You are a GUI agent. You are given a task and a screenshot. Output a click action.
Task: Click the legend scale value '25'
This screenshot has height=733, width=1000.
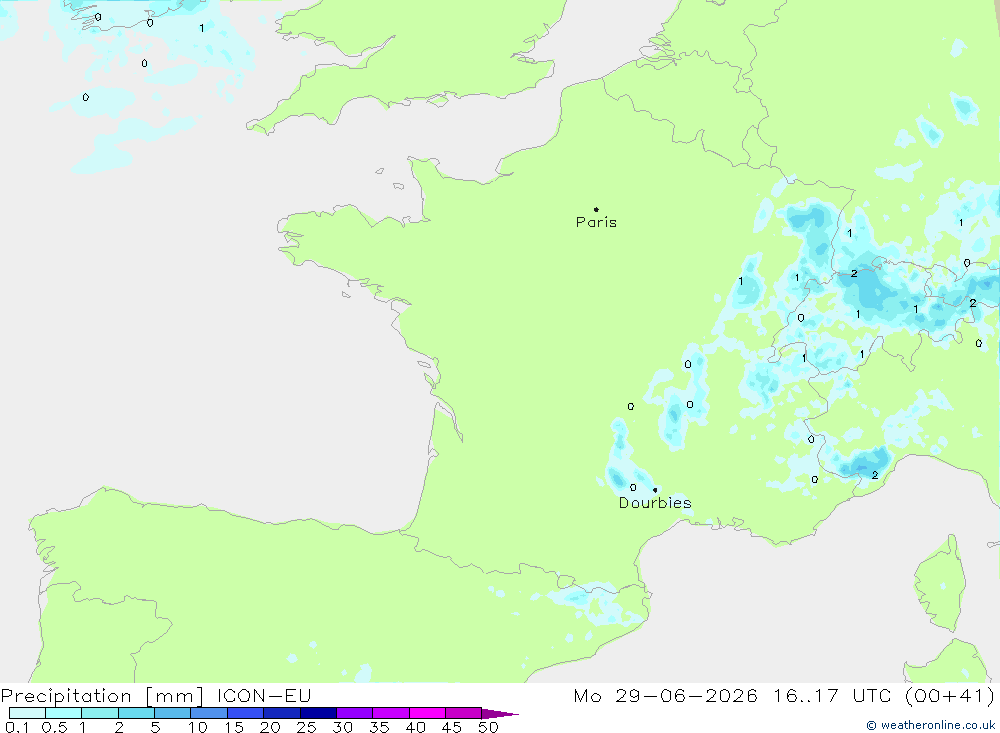[x=307, y=727]
